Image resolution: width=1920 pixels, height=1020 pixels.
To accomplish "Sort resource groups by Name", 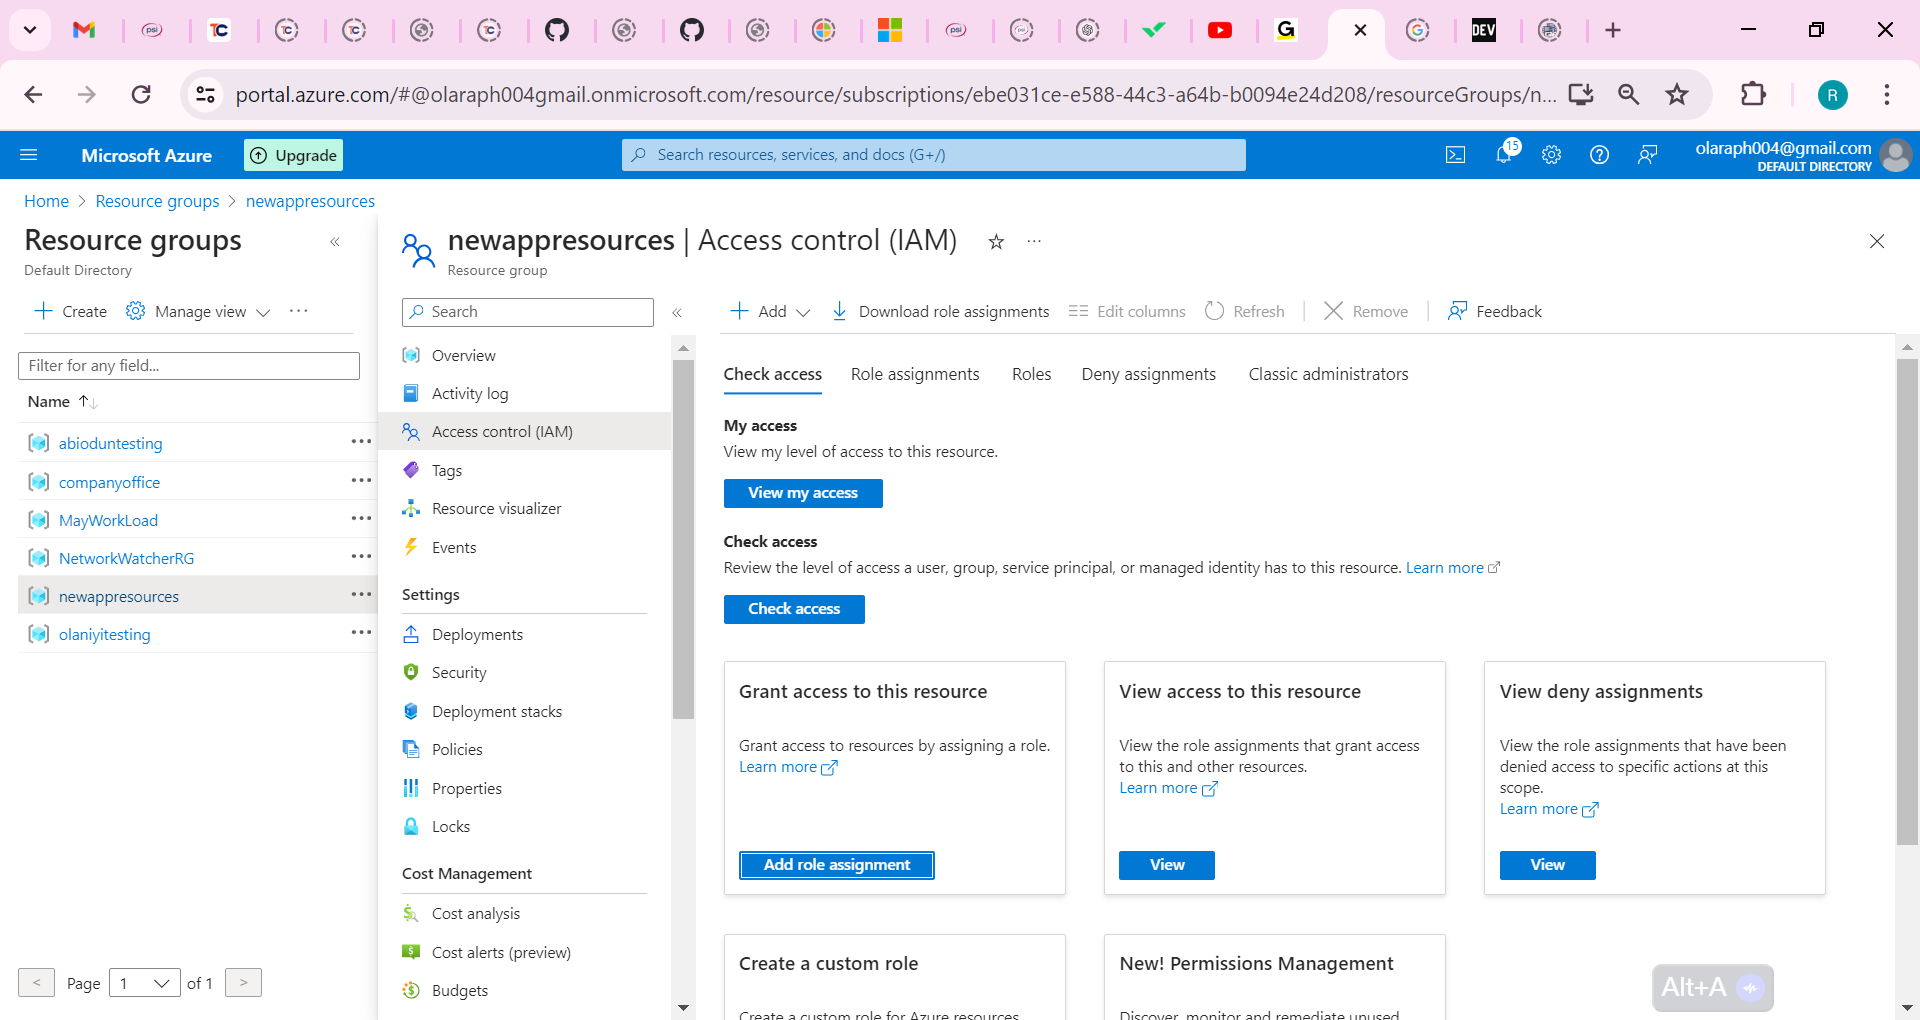I will 62,401.
